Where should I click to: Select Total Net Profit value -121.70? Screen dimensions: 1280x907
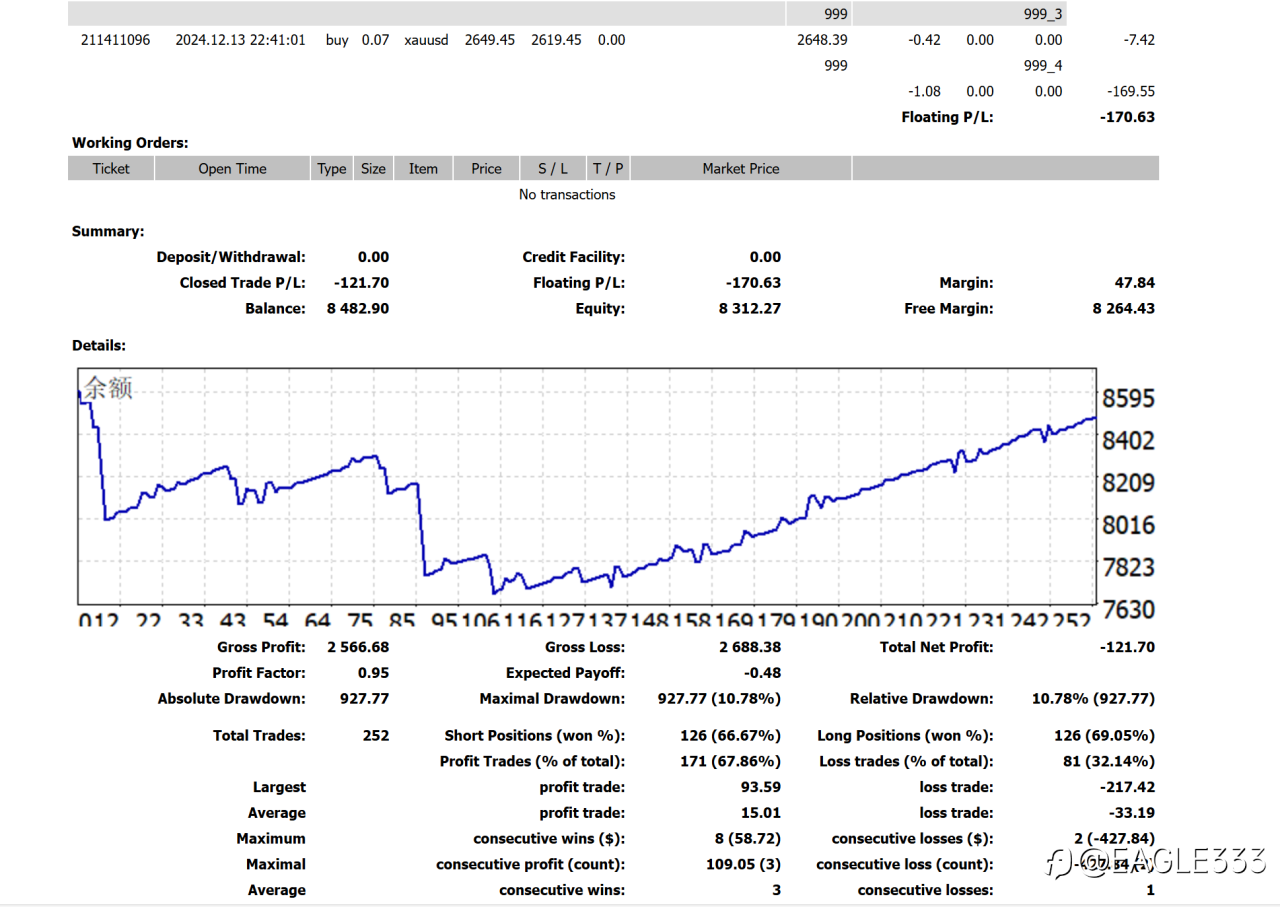pos(1127,647)
